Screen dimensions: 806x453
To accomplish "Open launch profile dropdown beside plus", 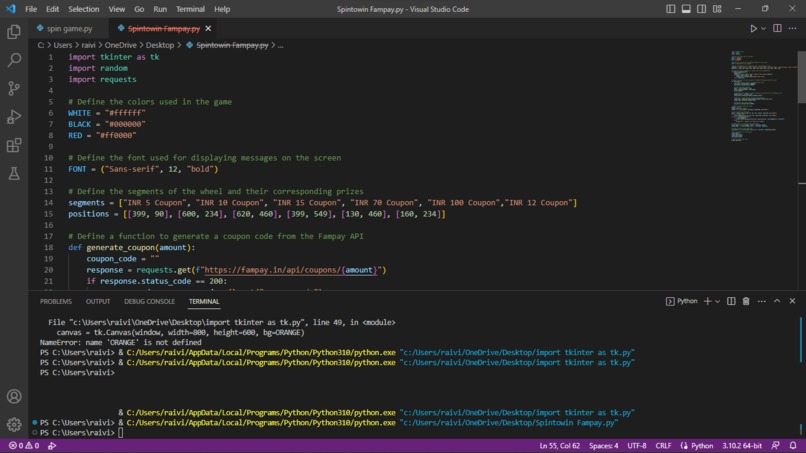I will [717, 301].
